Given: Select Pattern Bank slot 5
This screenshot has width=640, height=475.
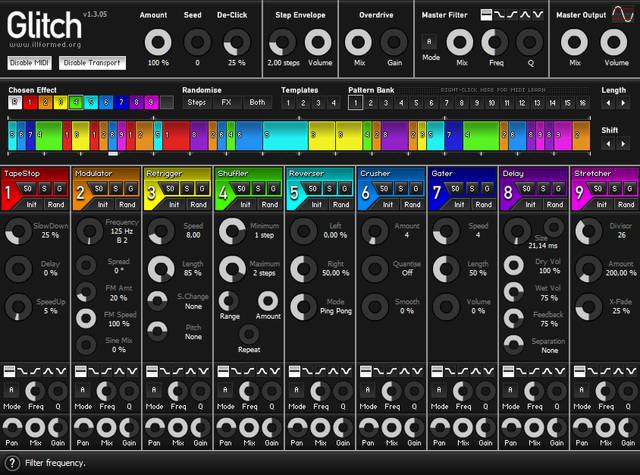Looking at the screenshot, I should 416,103.
